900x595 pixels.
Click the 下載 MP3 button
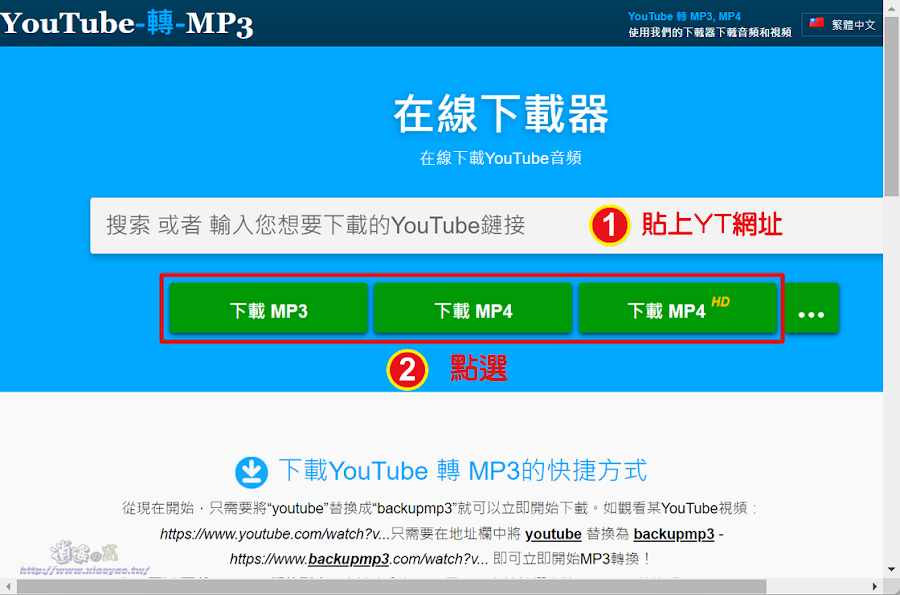pyautogui.click(x=269, y=308)
